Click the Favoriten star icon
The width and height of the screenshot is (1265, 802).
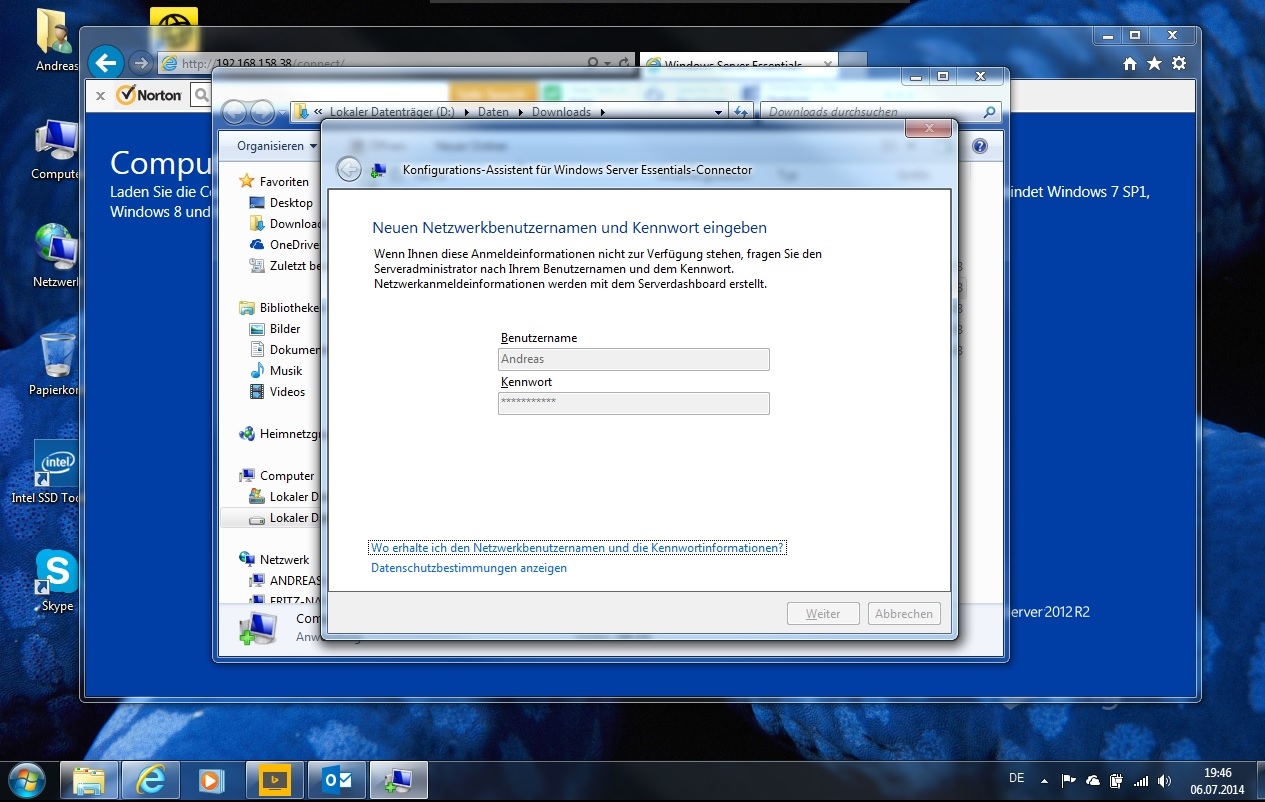[x=246, y=181]
